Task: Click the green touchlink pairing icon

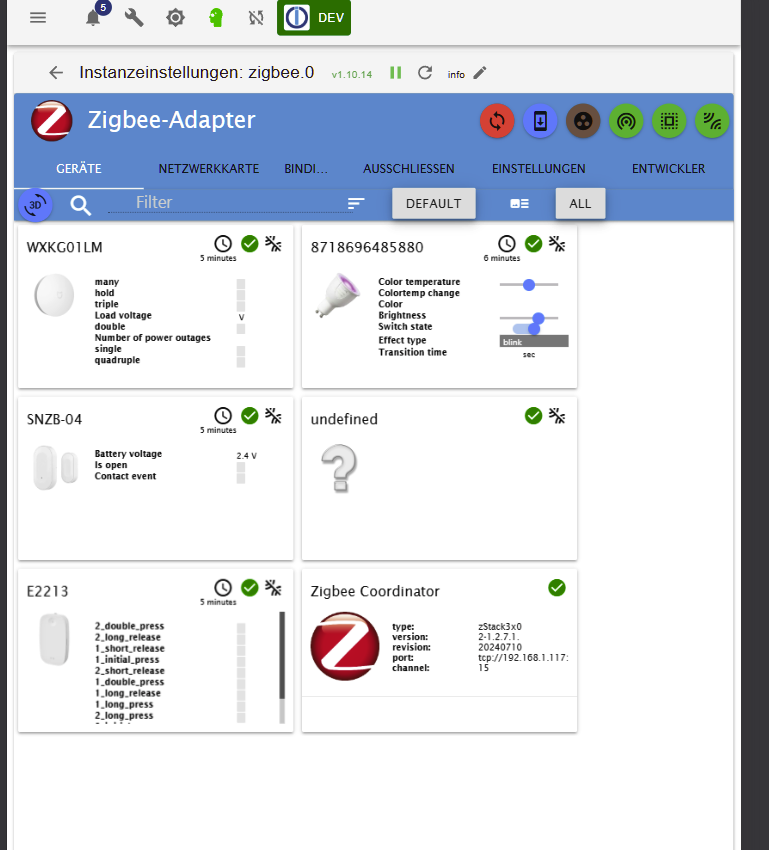Action: (626, 121)
